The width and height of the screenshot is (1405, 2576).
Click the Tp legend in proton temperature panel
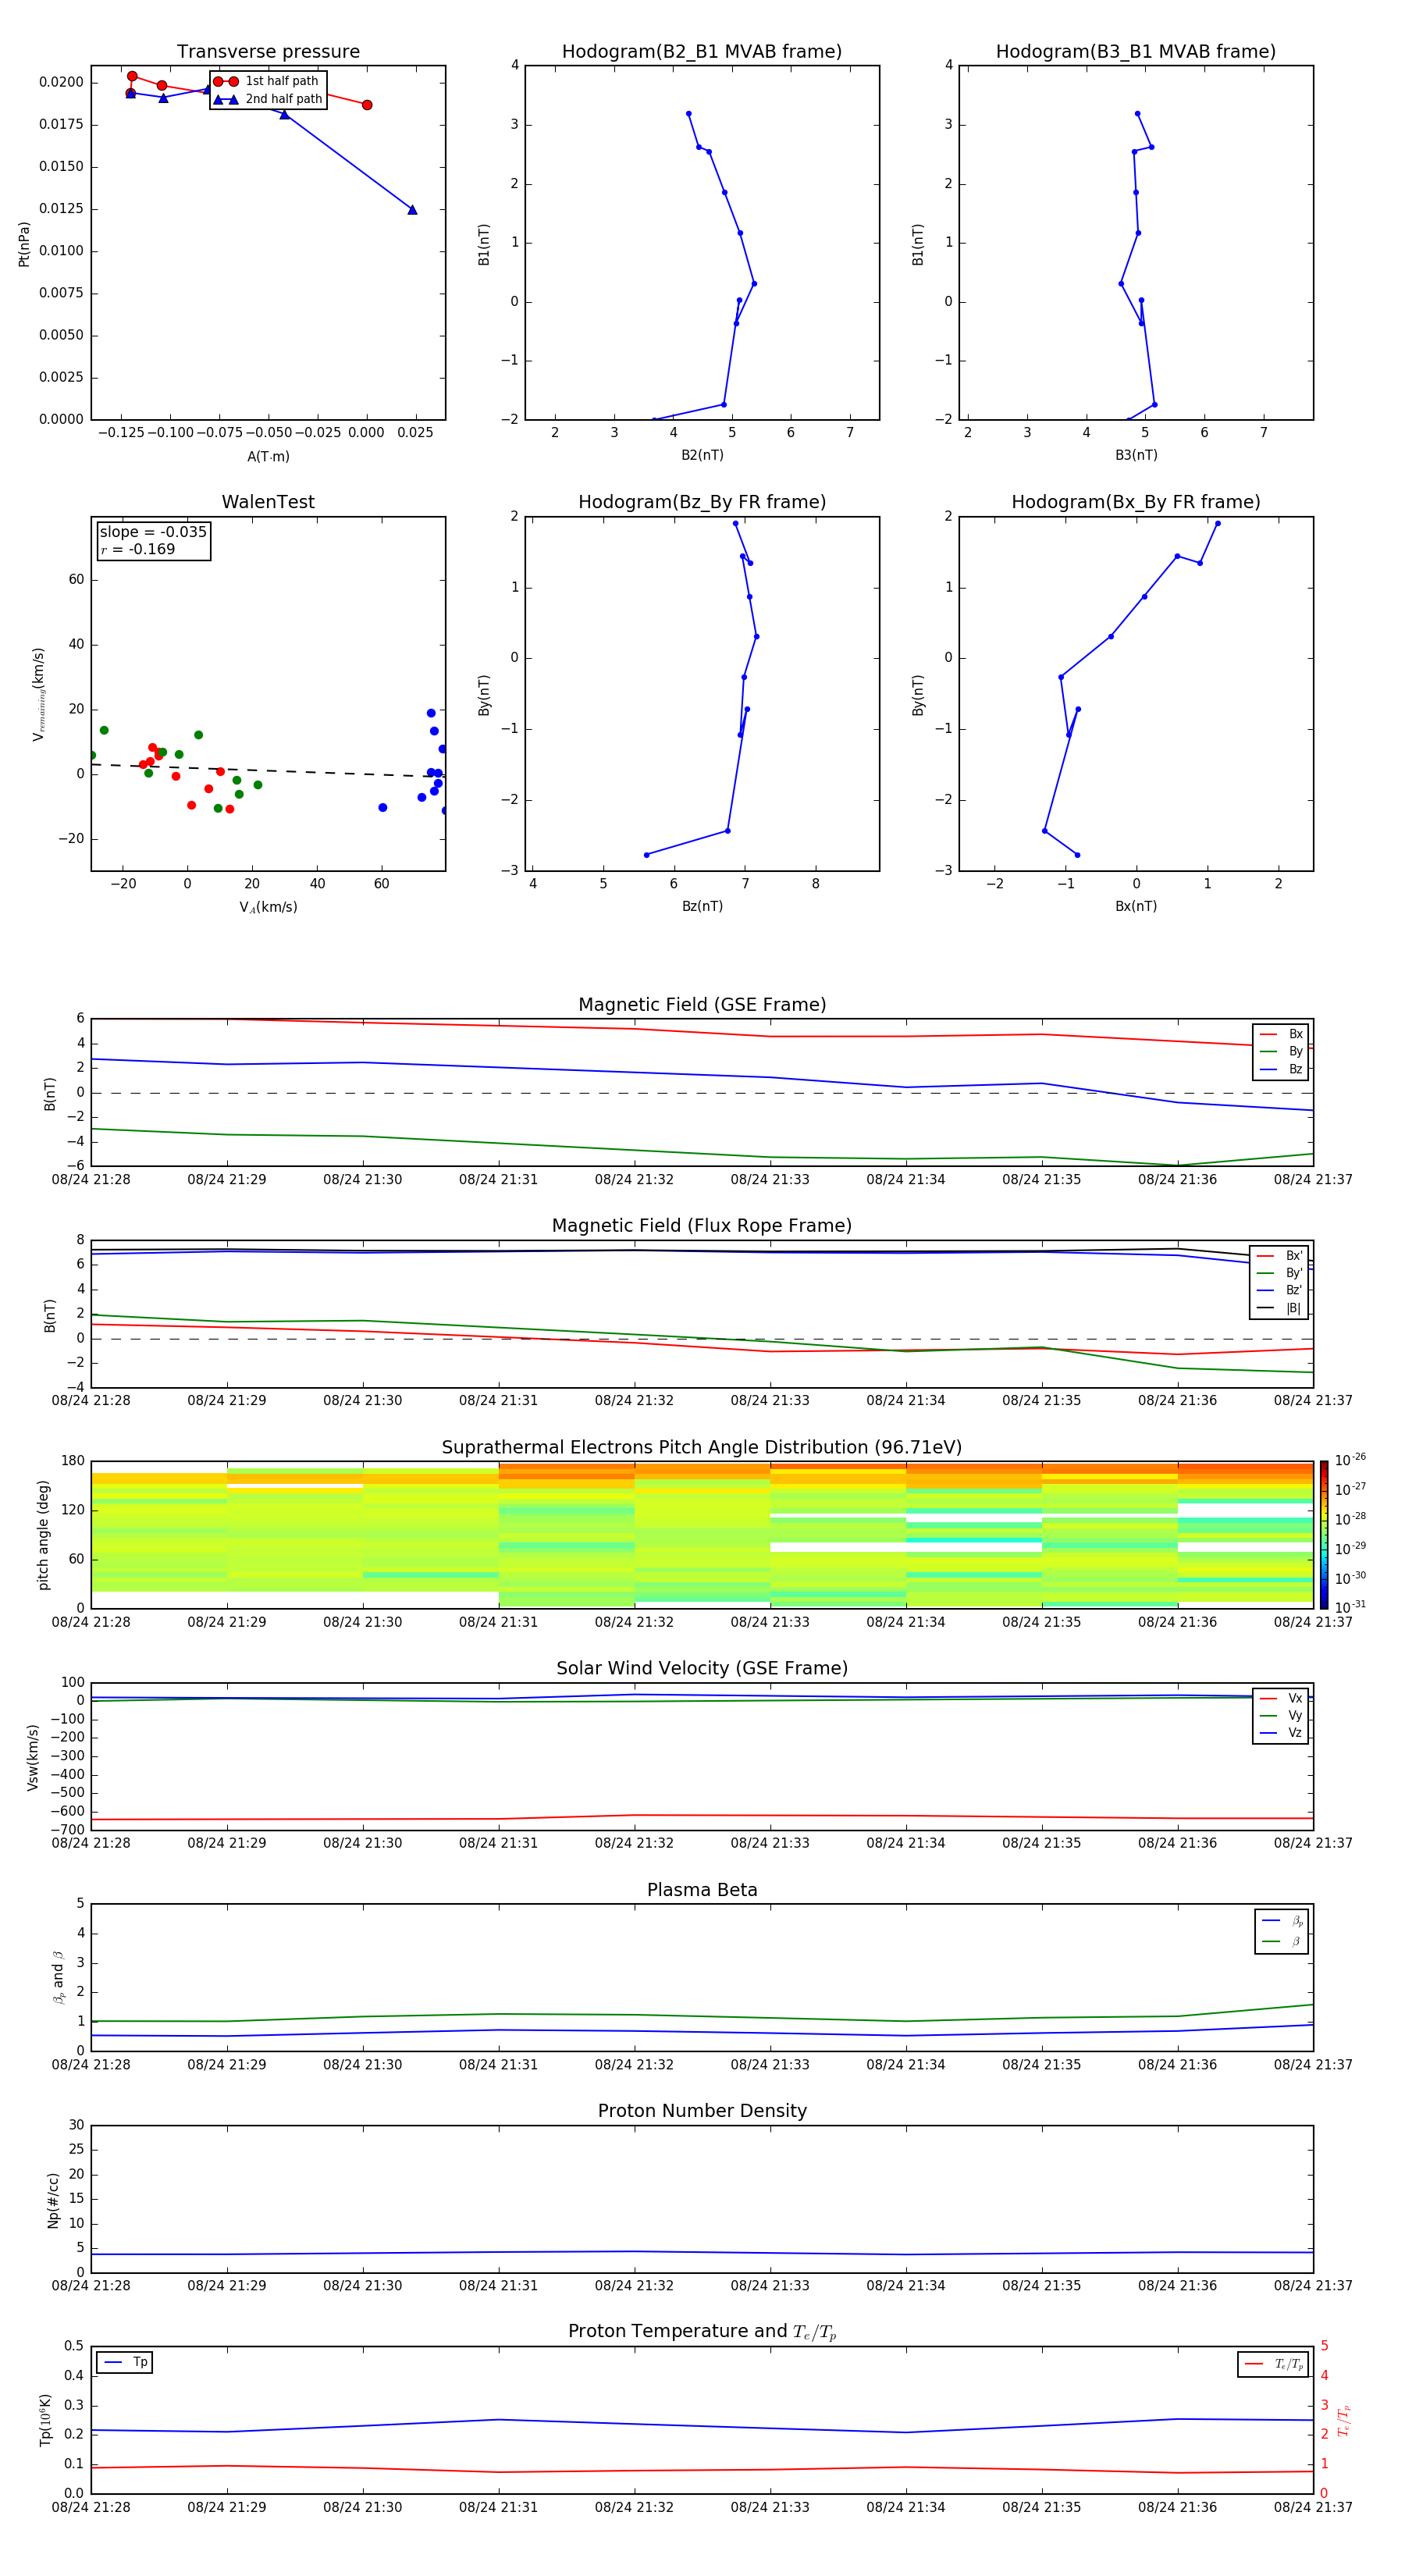[x=125, y=2362]
